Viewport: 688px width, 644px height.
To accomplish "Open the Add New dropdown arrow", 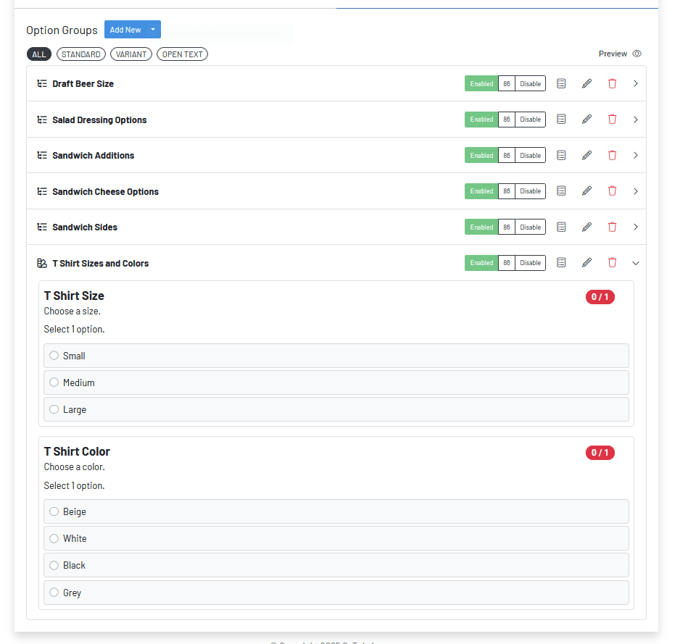I will coord(153,30).
